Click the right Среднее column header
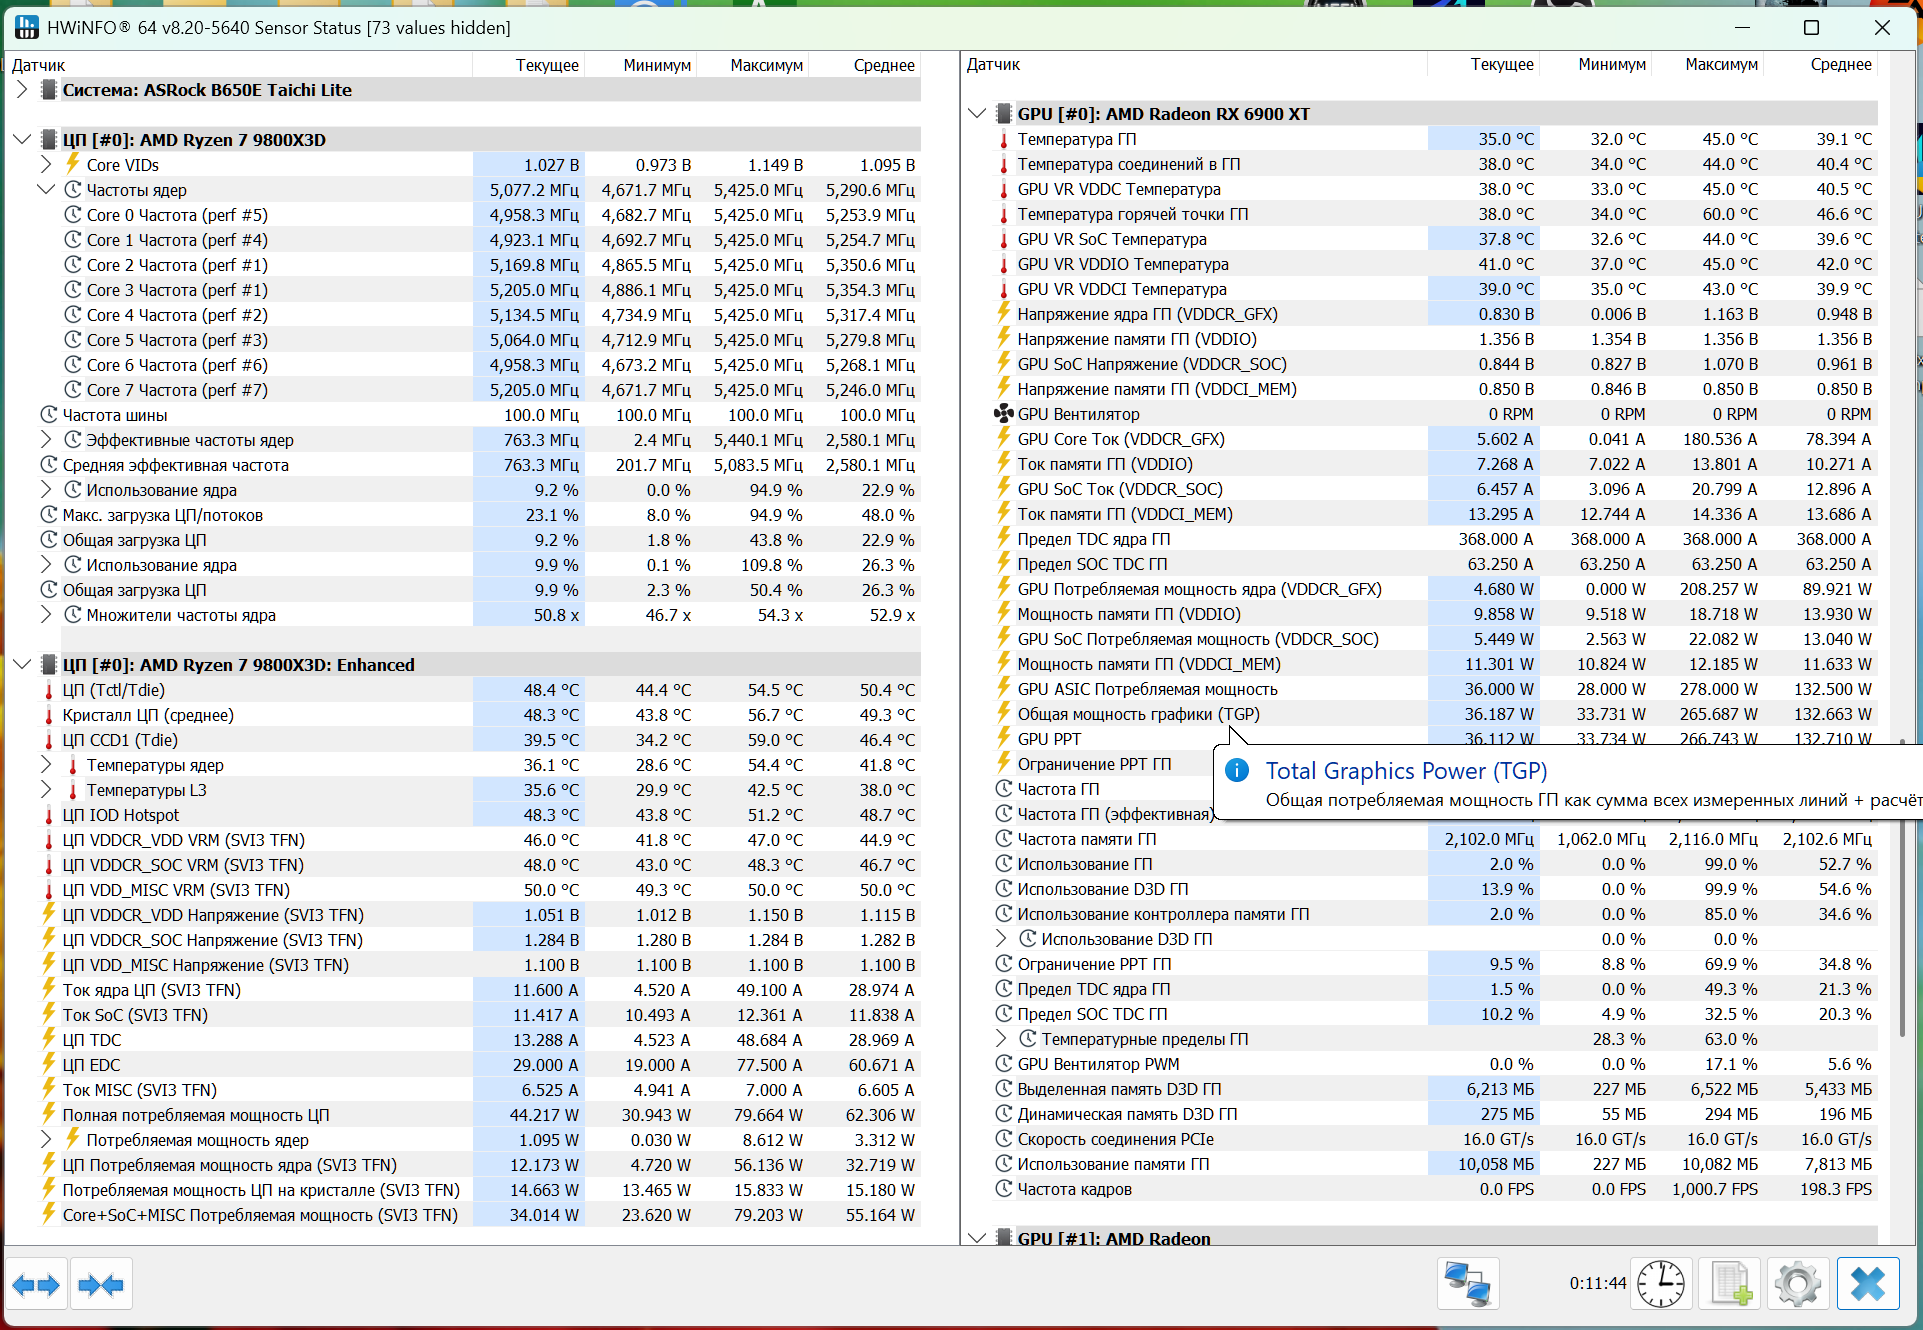Image resolution: width=1923 pixels, height=1330 pixels. [1840, 65]
